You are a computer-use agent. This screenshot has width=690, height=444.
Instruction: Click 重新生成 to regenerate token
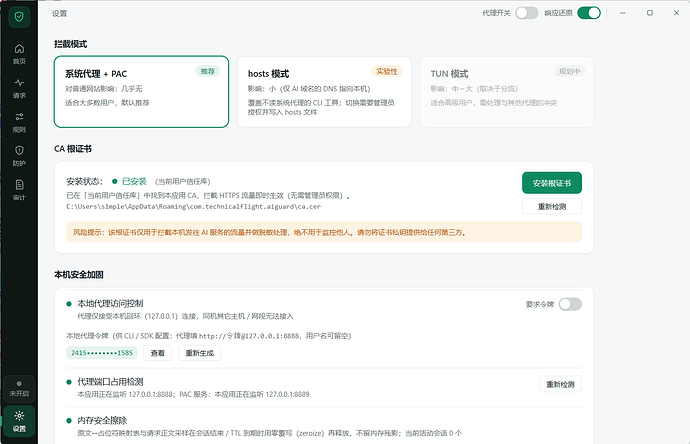[x=199, y=353]
